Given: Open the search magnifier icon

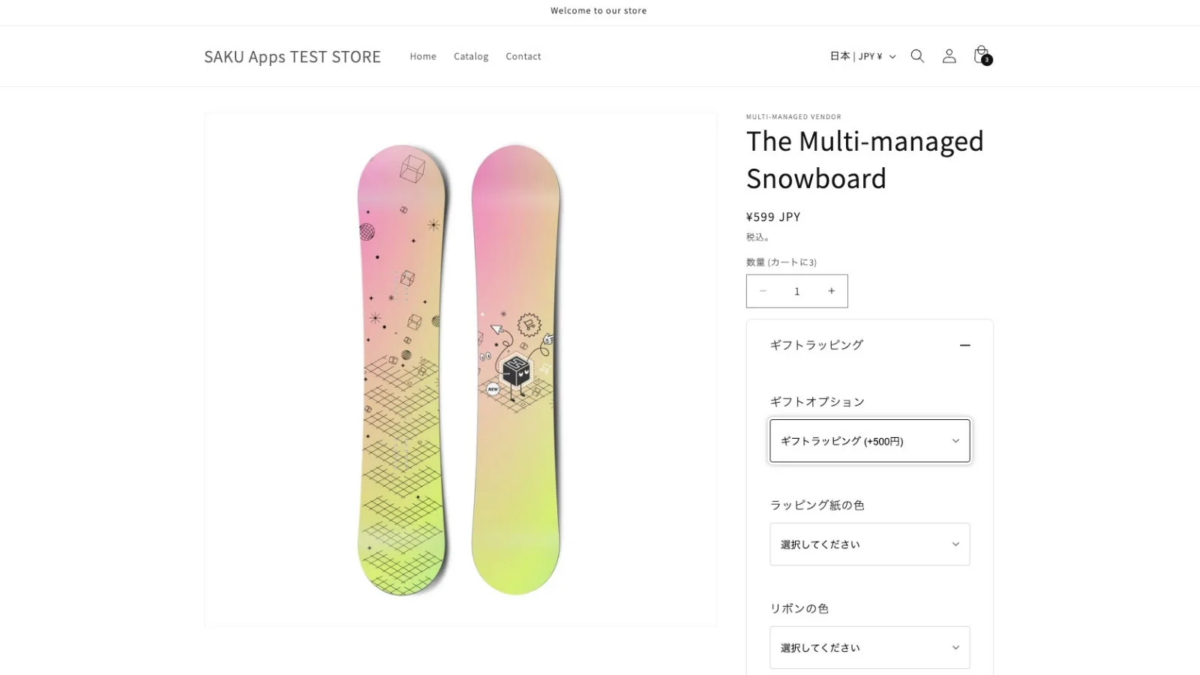Looking at the screenshot, I should click(917, 56).
